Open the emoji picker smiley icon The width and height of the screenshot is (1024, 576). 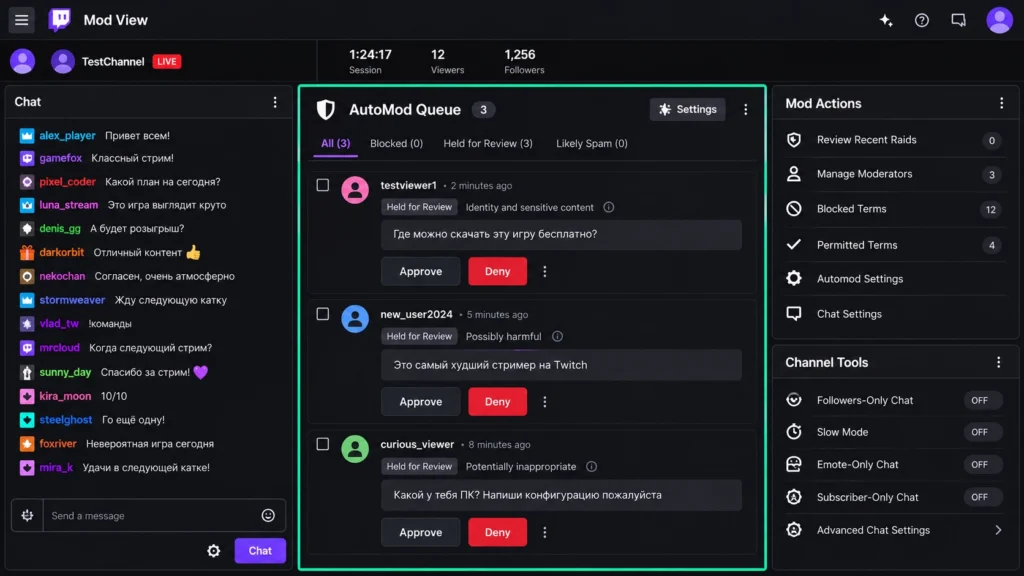pos(268,516)
